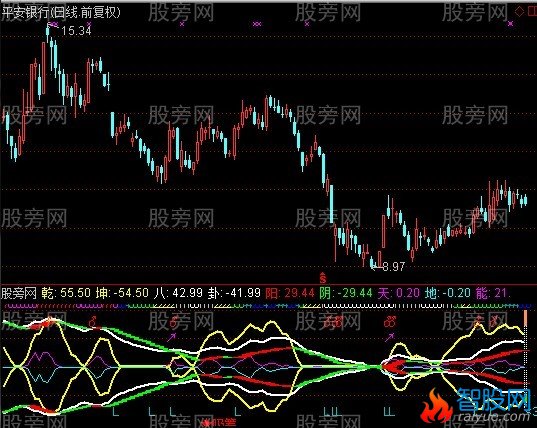Select the 能: 21 indicator value
This screenshot has height=428, width=537.
coord(493,293)
